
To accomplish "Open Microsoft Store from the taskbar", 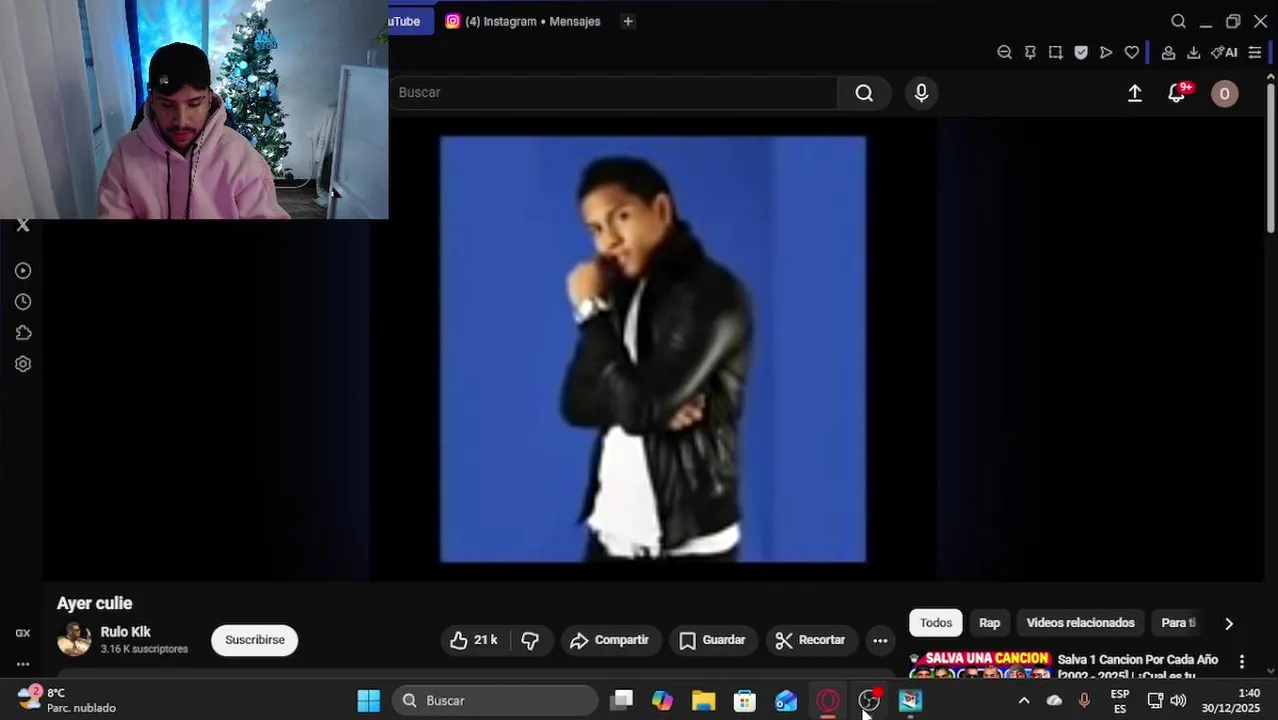I will tap(745, 701).
